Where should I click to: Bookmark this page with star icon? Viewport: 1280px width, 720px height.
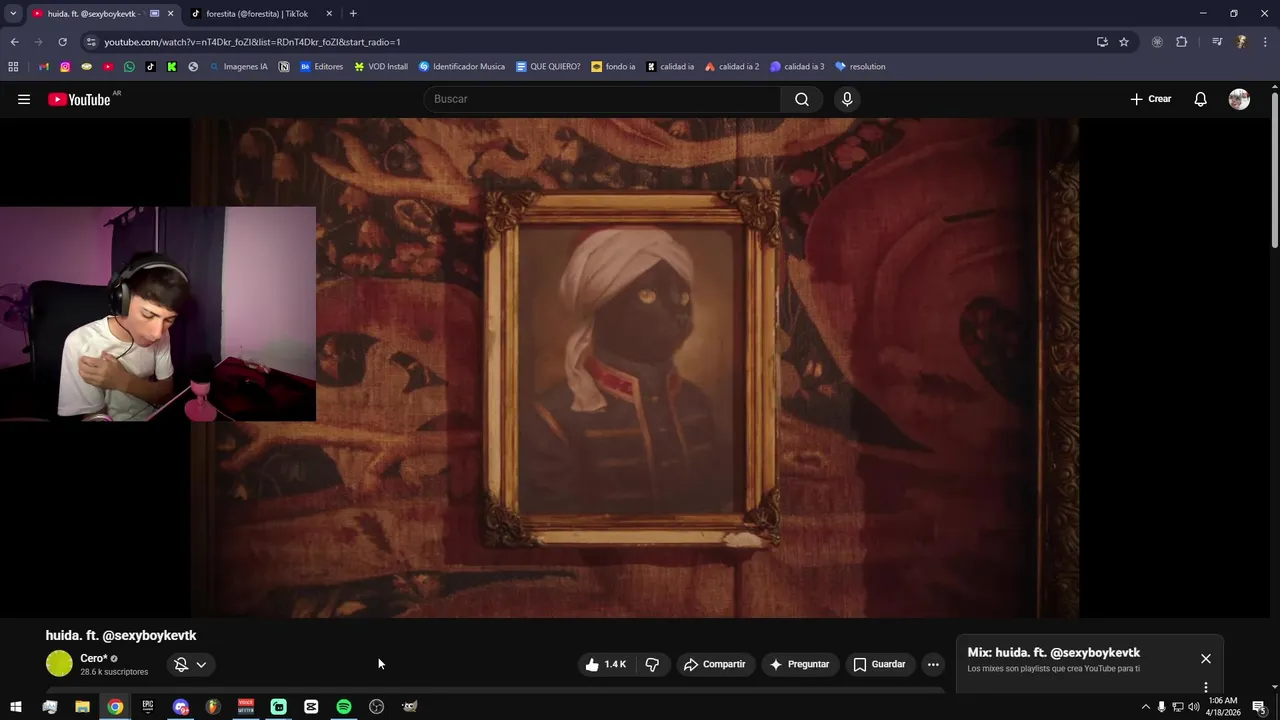coord(1124,42)
